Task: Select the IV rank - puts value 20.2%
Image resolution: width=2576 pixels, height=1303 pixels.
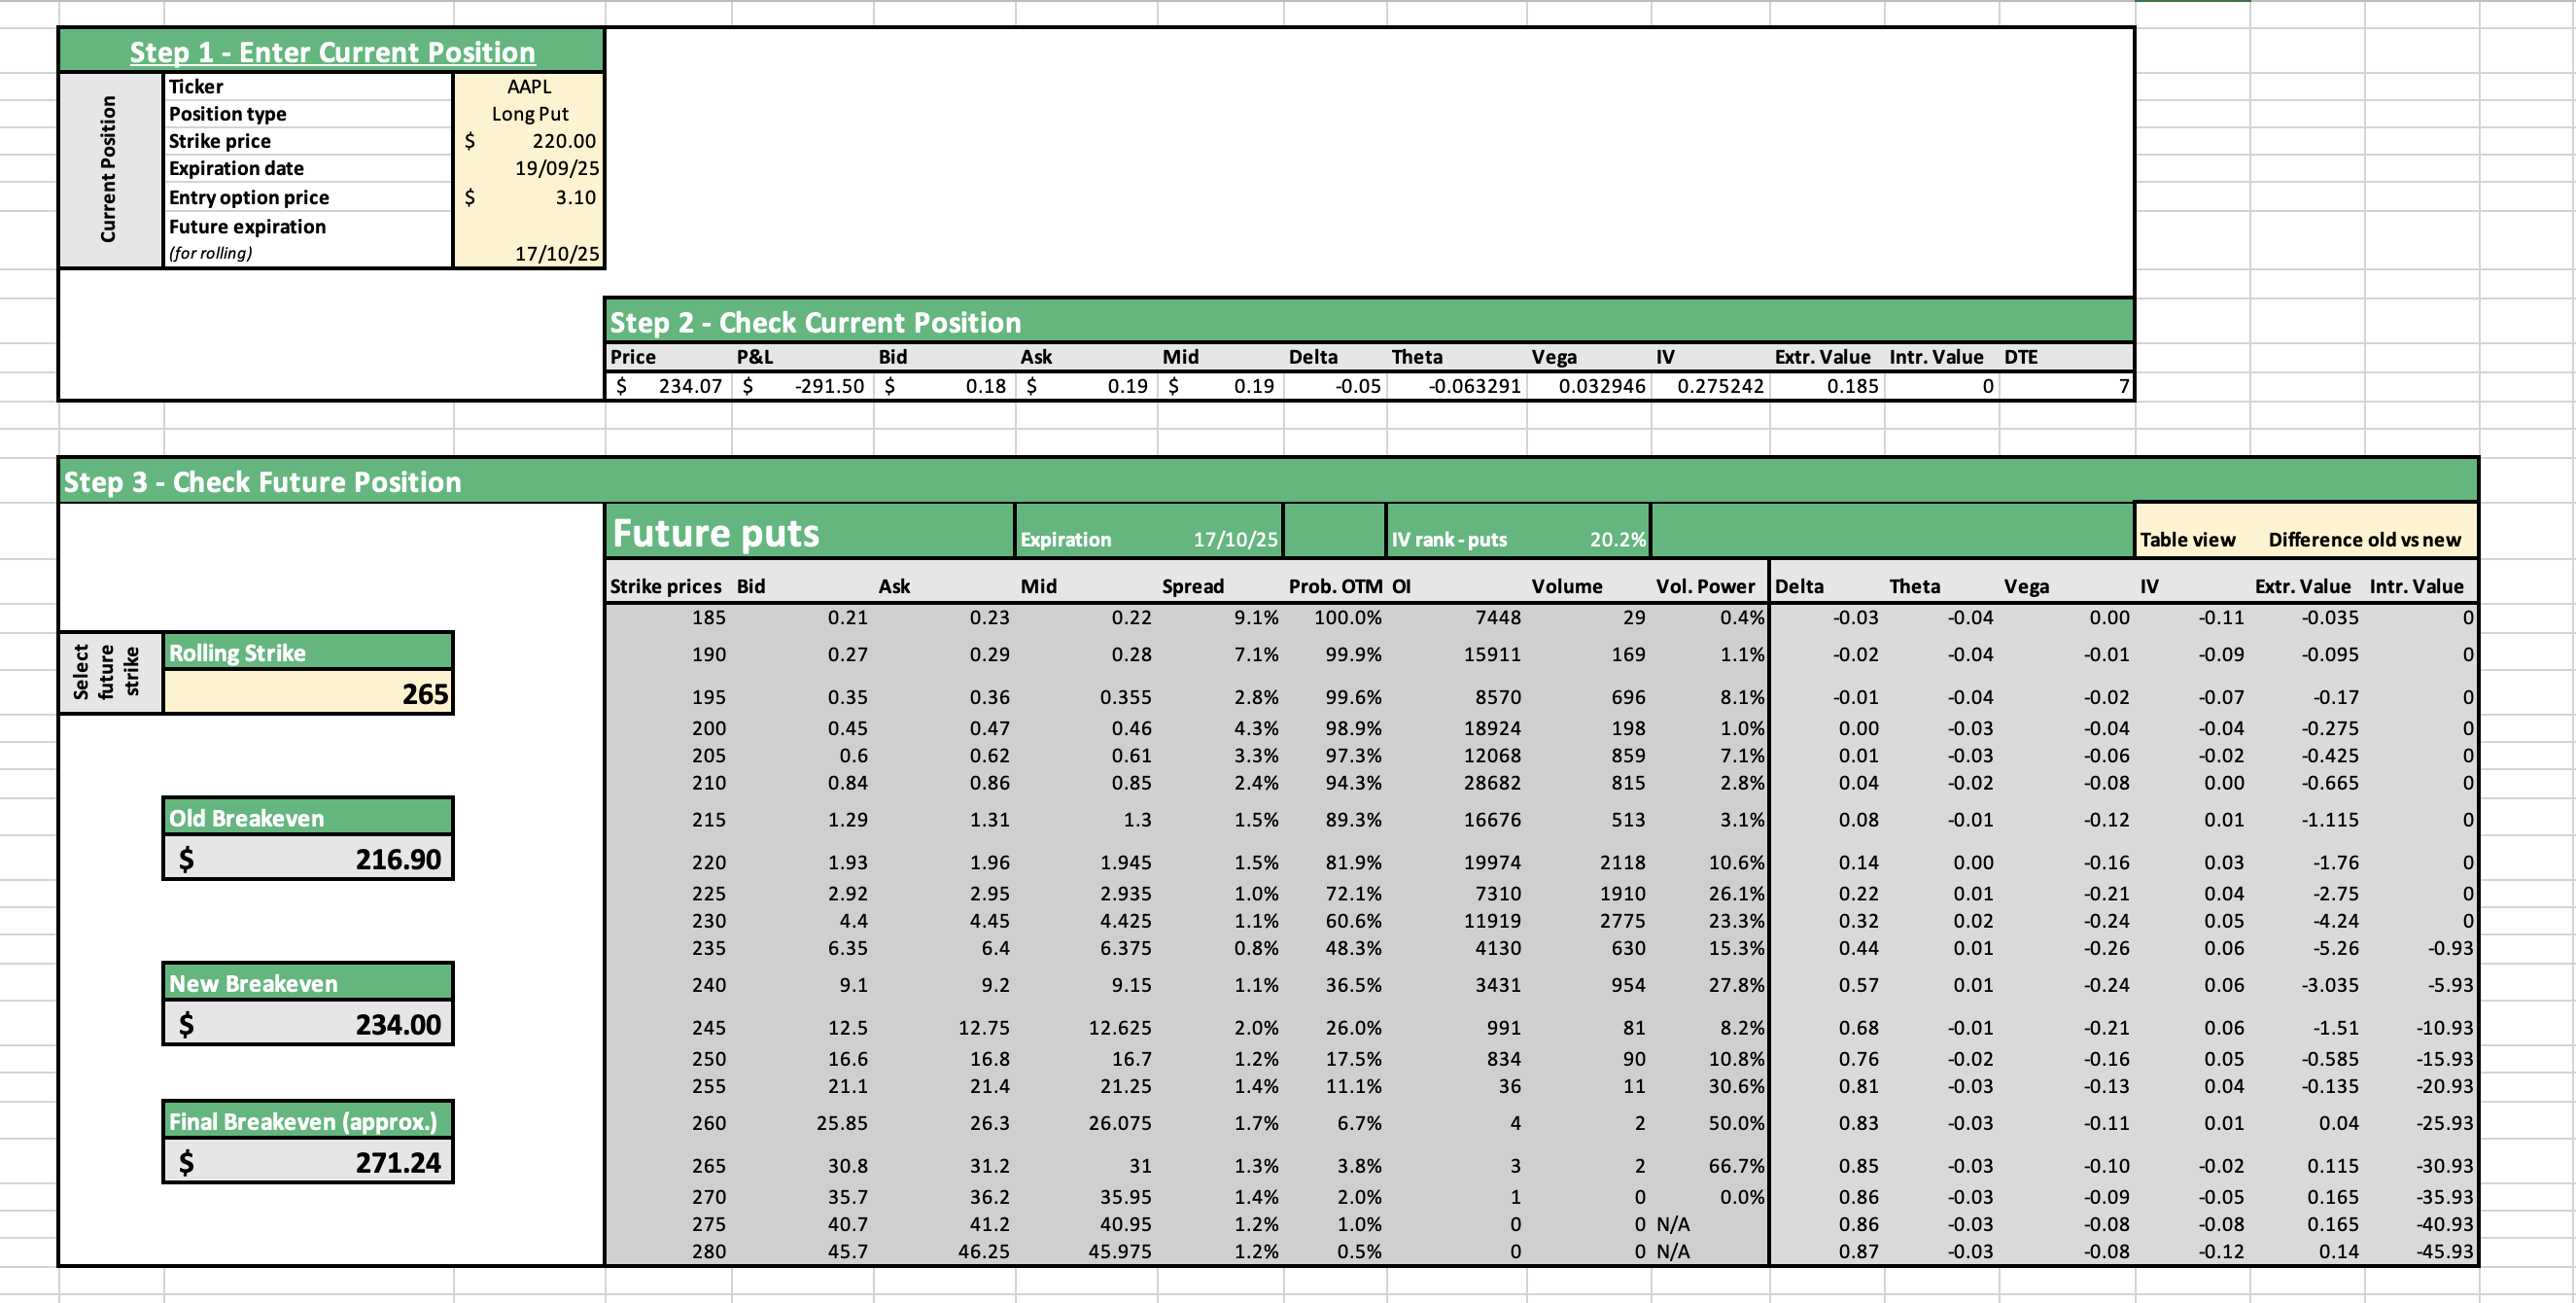Action: [x=1617, y=540]
